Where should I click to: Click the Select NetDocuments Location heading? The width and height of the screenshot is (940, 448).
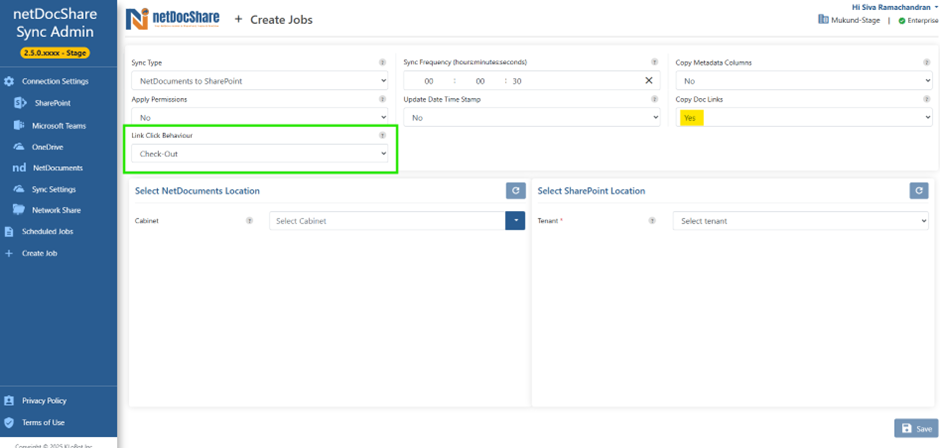click(x=197, y=191)
